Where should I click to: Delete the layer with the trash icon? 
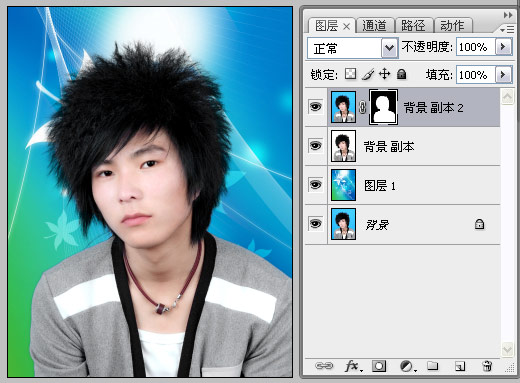point(487,366)
